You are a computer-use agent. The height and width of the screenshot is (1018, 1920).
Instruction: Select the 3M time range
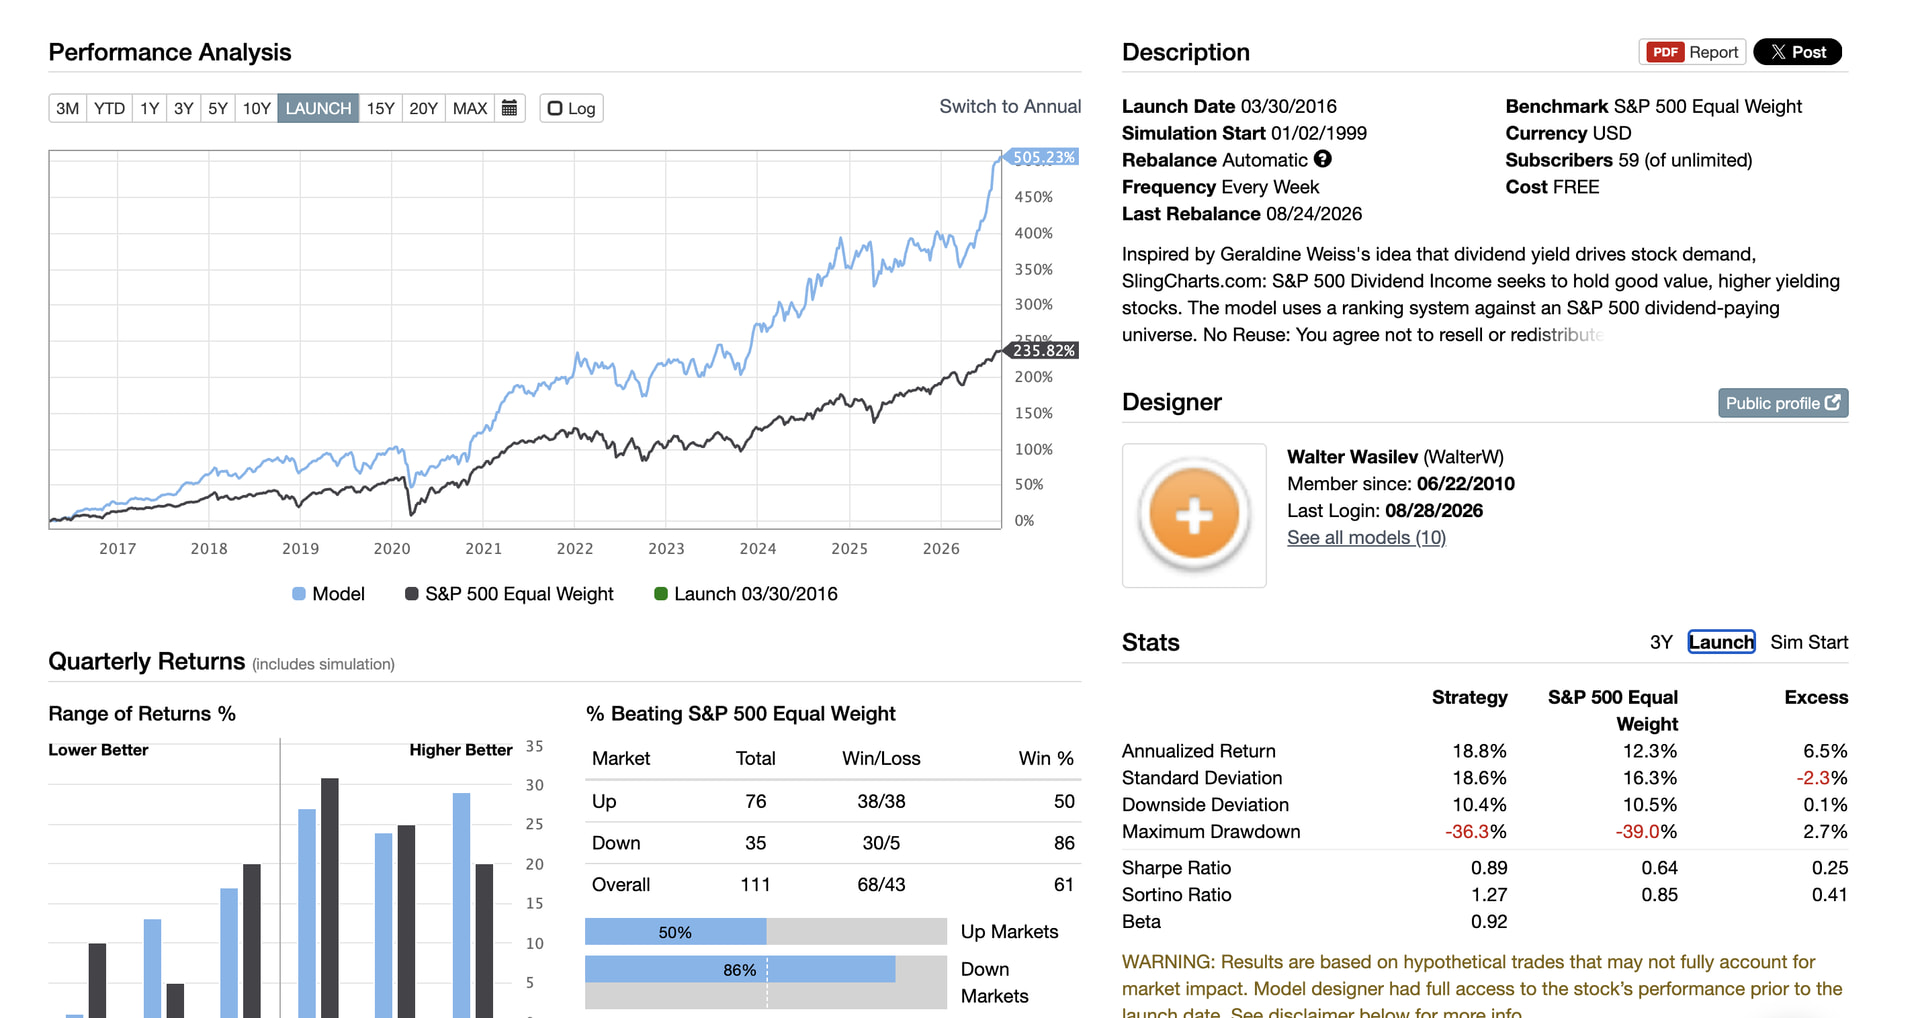(x=67, y=108)
